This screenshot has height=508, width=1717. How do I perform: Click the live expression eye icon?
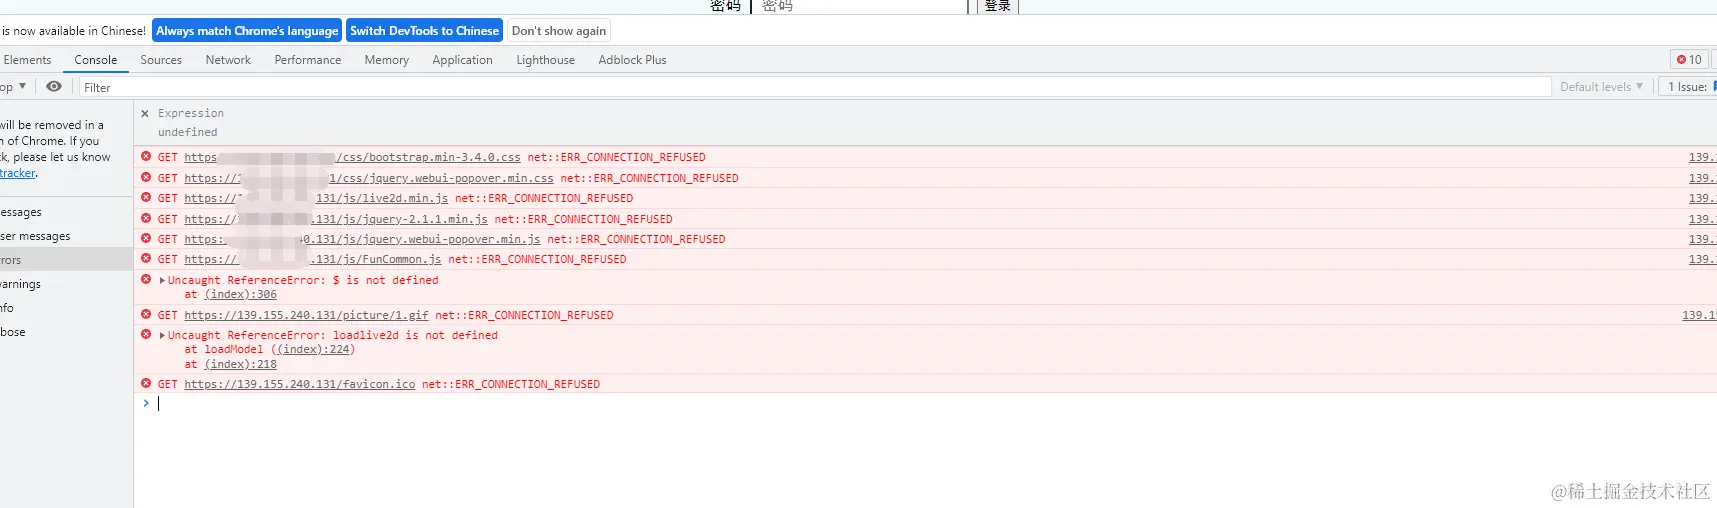54,87
